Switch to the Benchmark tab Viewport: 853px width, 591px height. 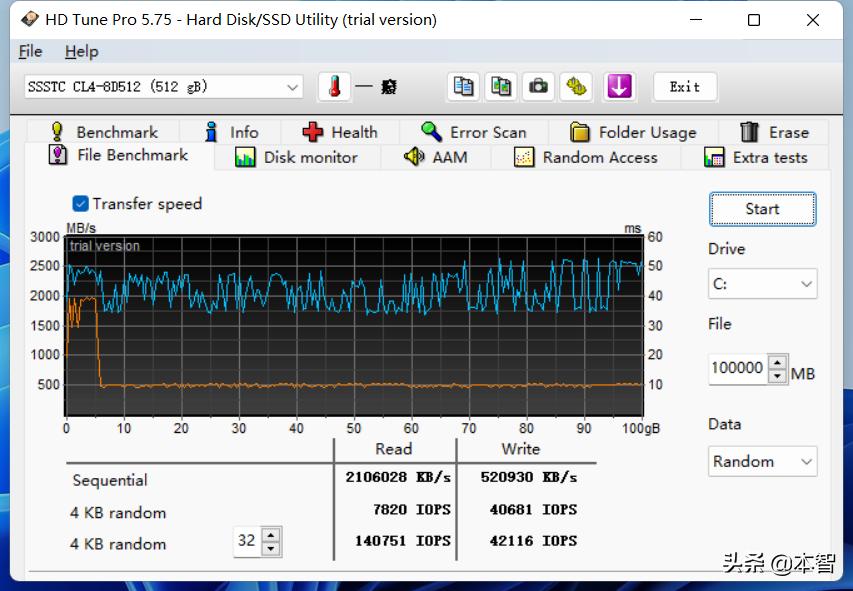click(x=103, y=132)
